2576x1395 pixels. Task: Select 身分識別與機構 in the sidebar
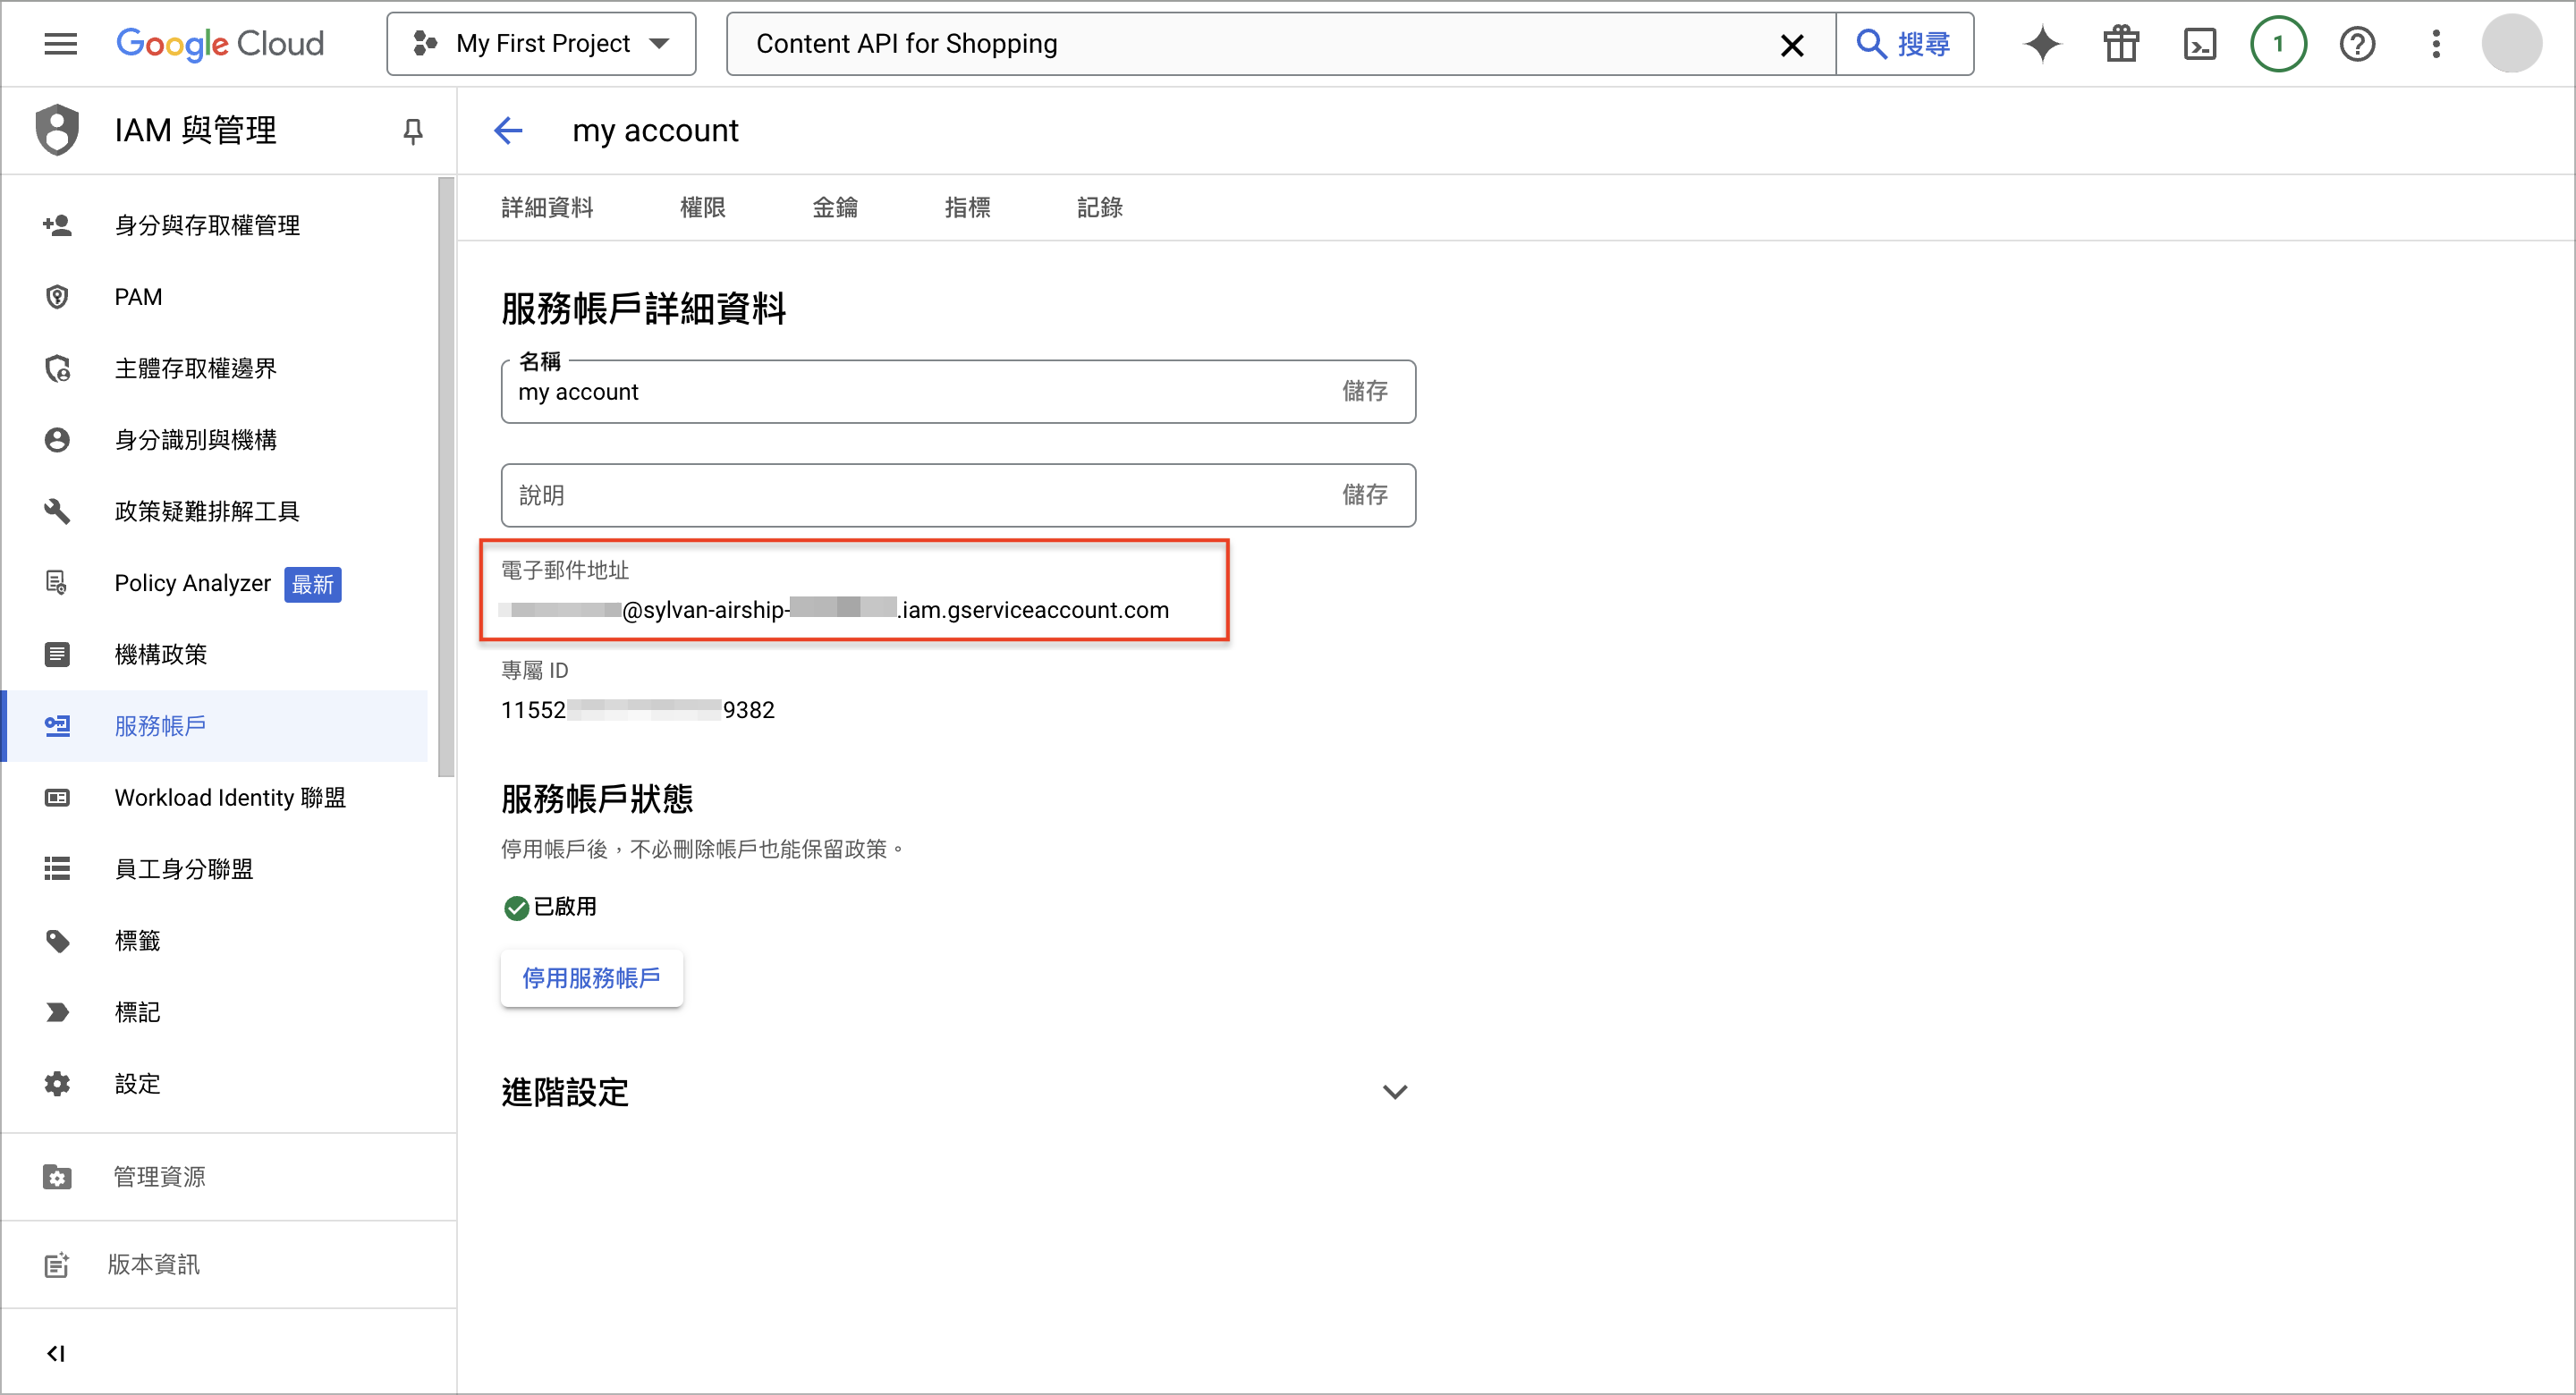coord(215,440)
